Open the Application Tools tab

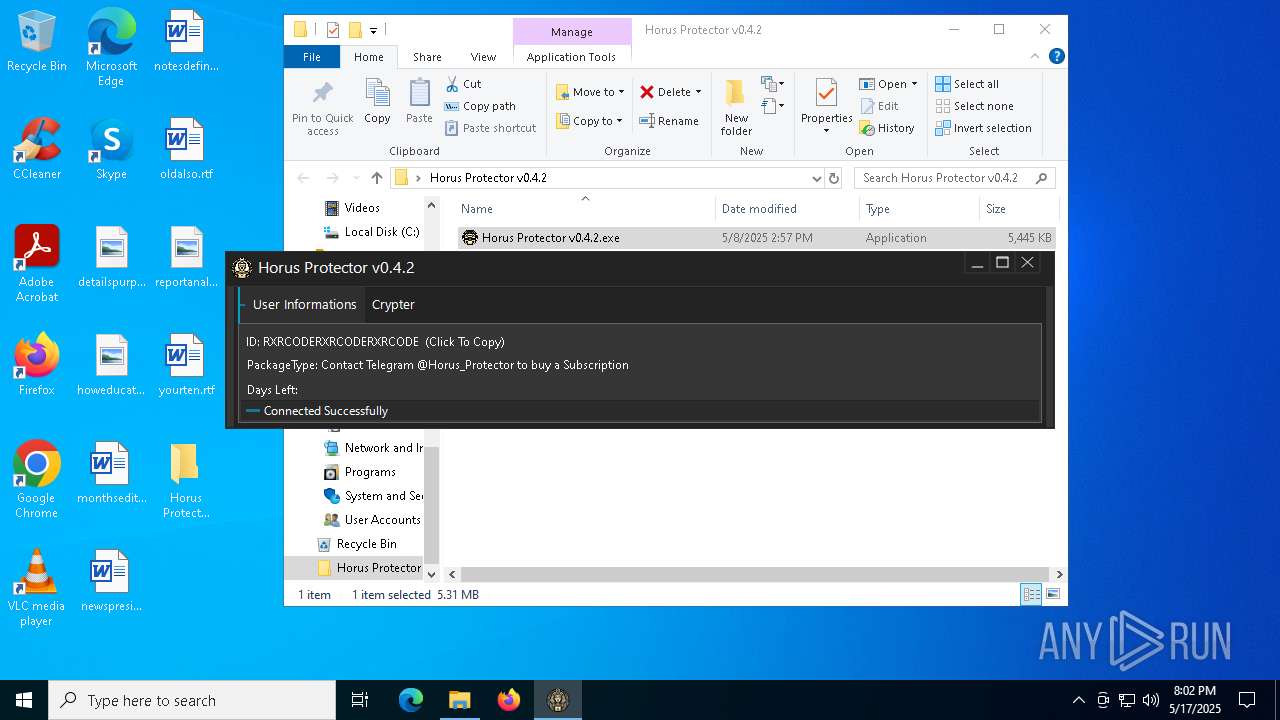tap(571, 57)
